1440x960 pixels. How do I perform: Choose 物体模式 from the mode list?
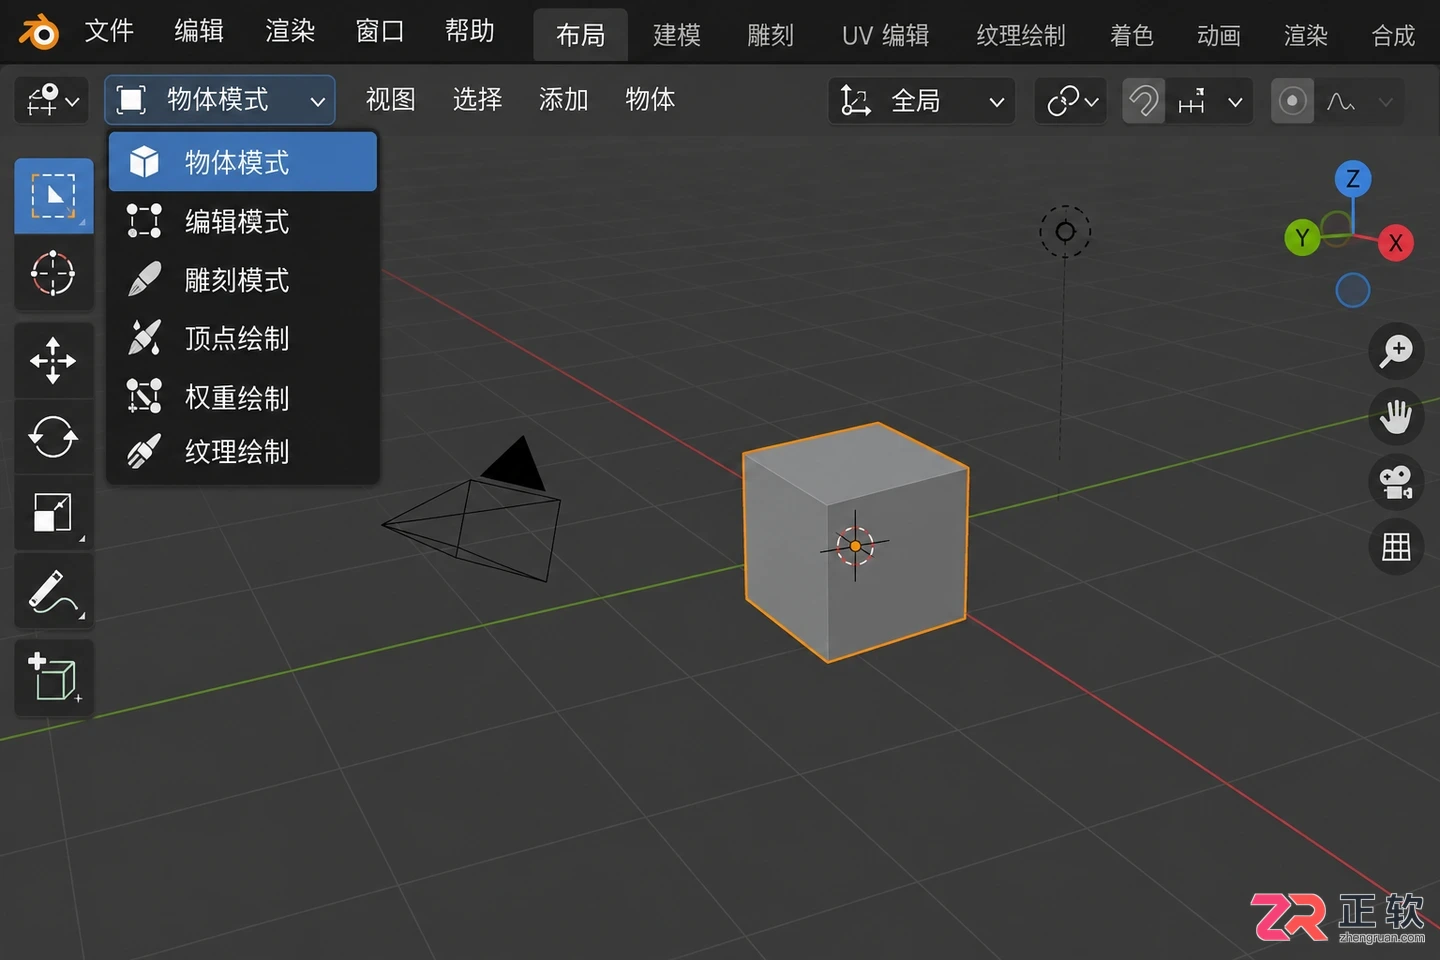point(243,161)
